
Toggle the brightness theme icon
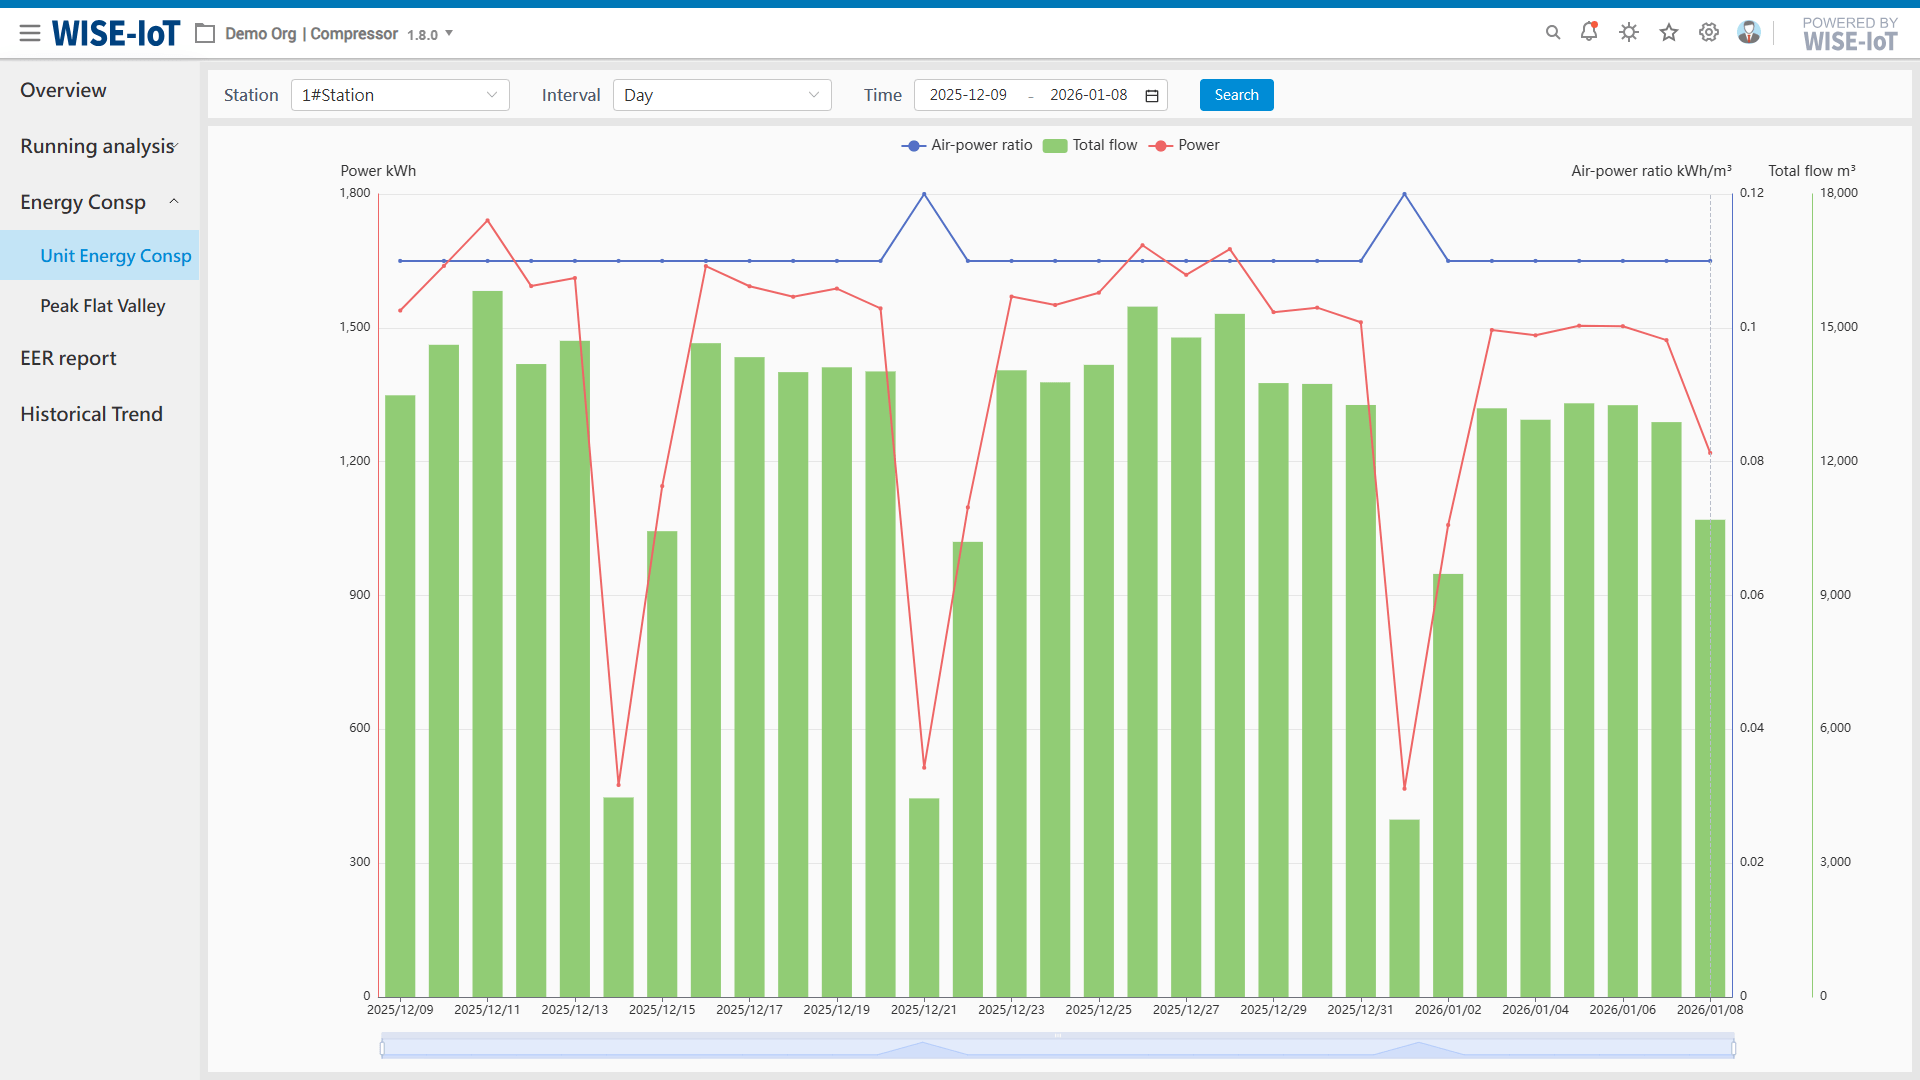1629,33
